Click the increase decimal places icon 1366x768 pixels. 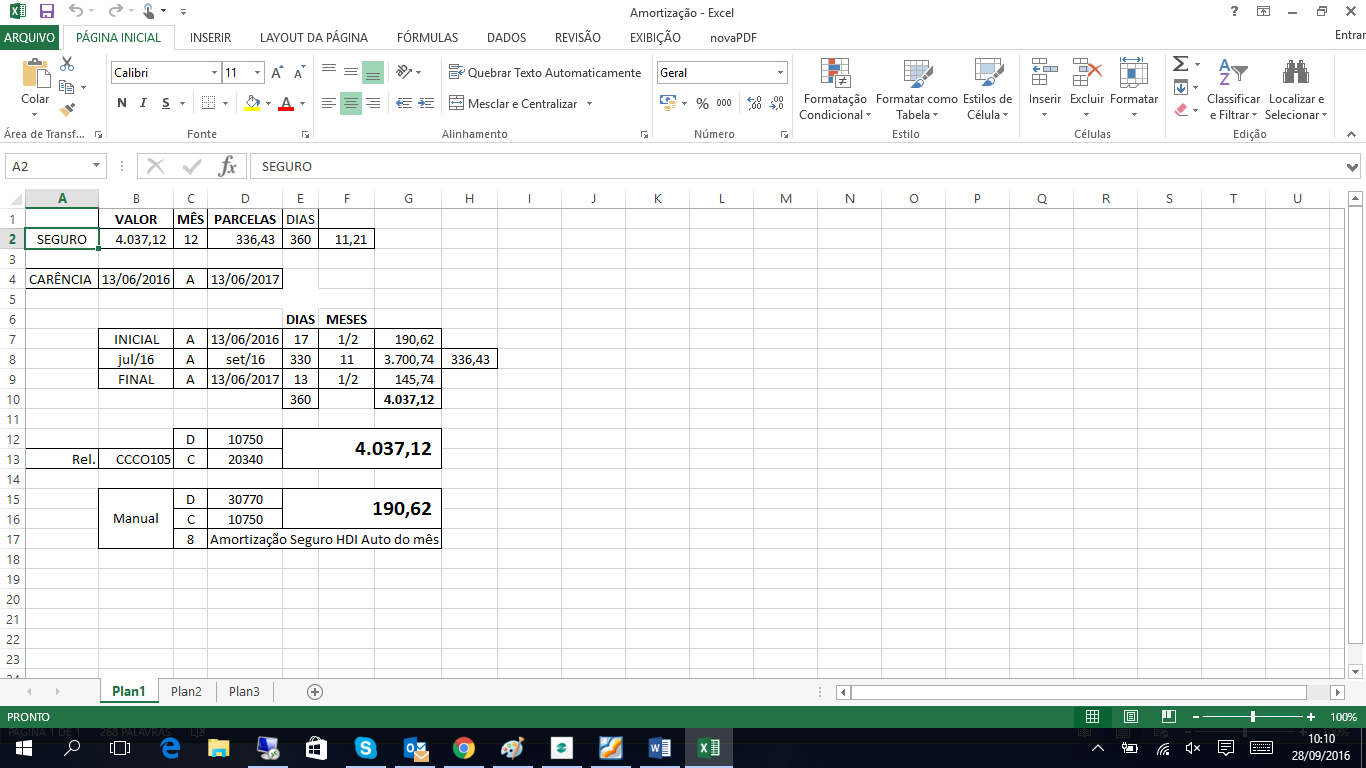(755, 103)
